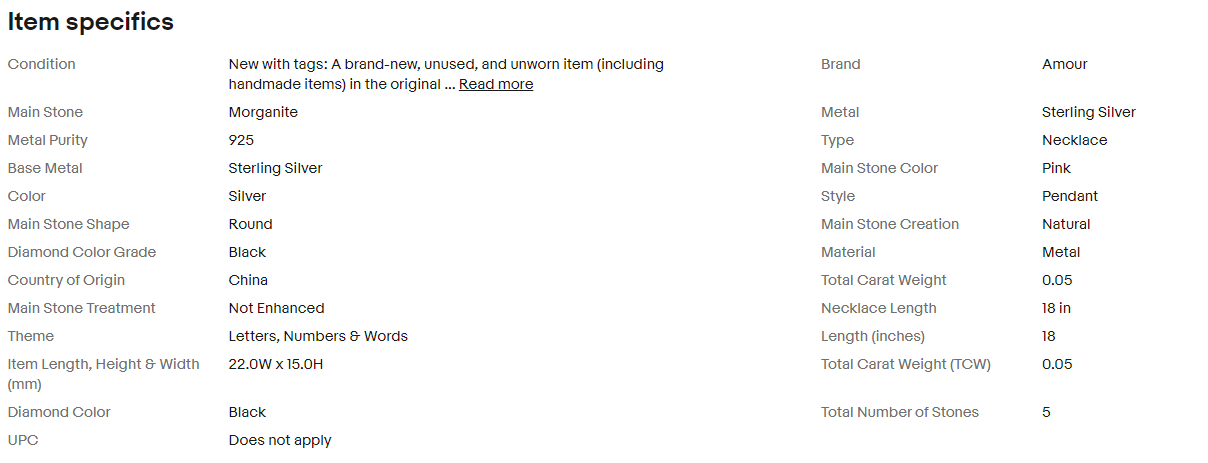Click the 925 metal purity value

(x=241, y=140)
